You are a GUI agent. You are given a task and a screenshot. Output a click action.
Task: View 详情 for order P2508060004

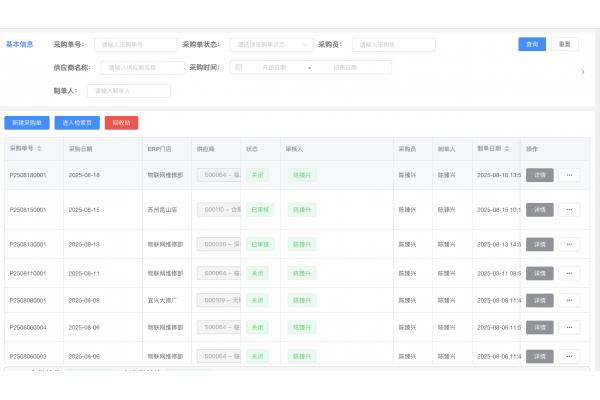click(539, 327)
